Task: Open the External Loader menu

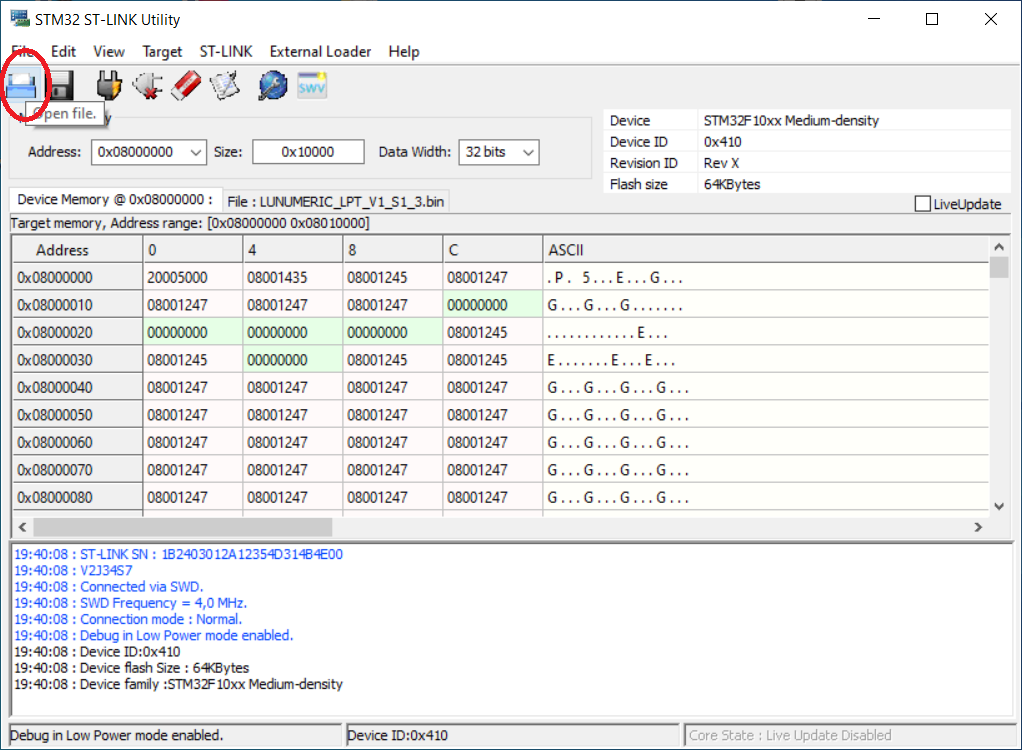Action: click(320, 51)
